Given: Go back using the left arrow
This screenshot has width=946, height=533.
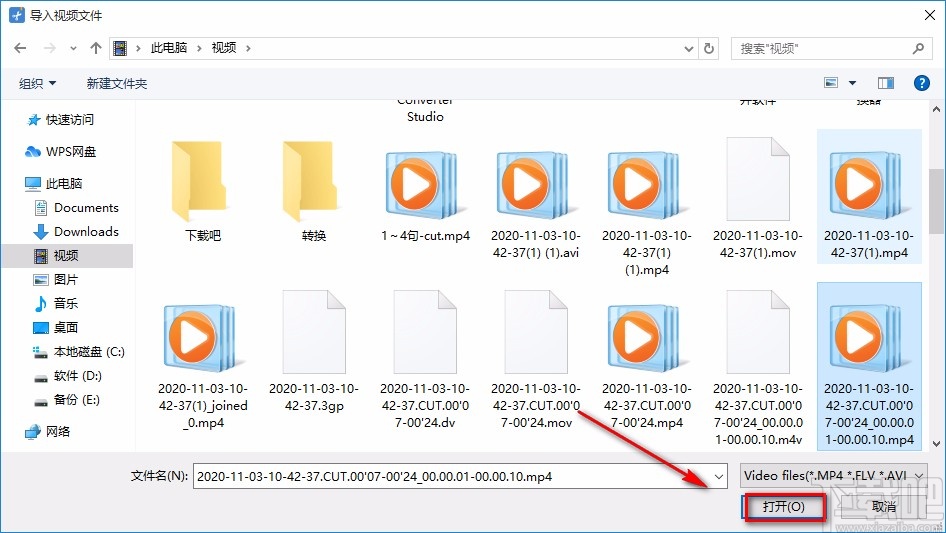Looking at the screenshot, I should click(20, 48).
